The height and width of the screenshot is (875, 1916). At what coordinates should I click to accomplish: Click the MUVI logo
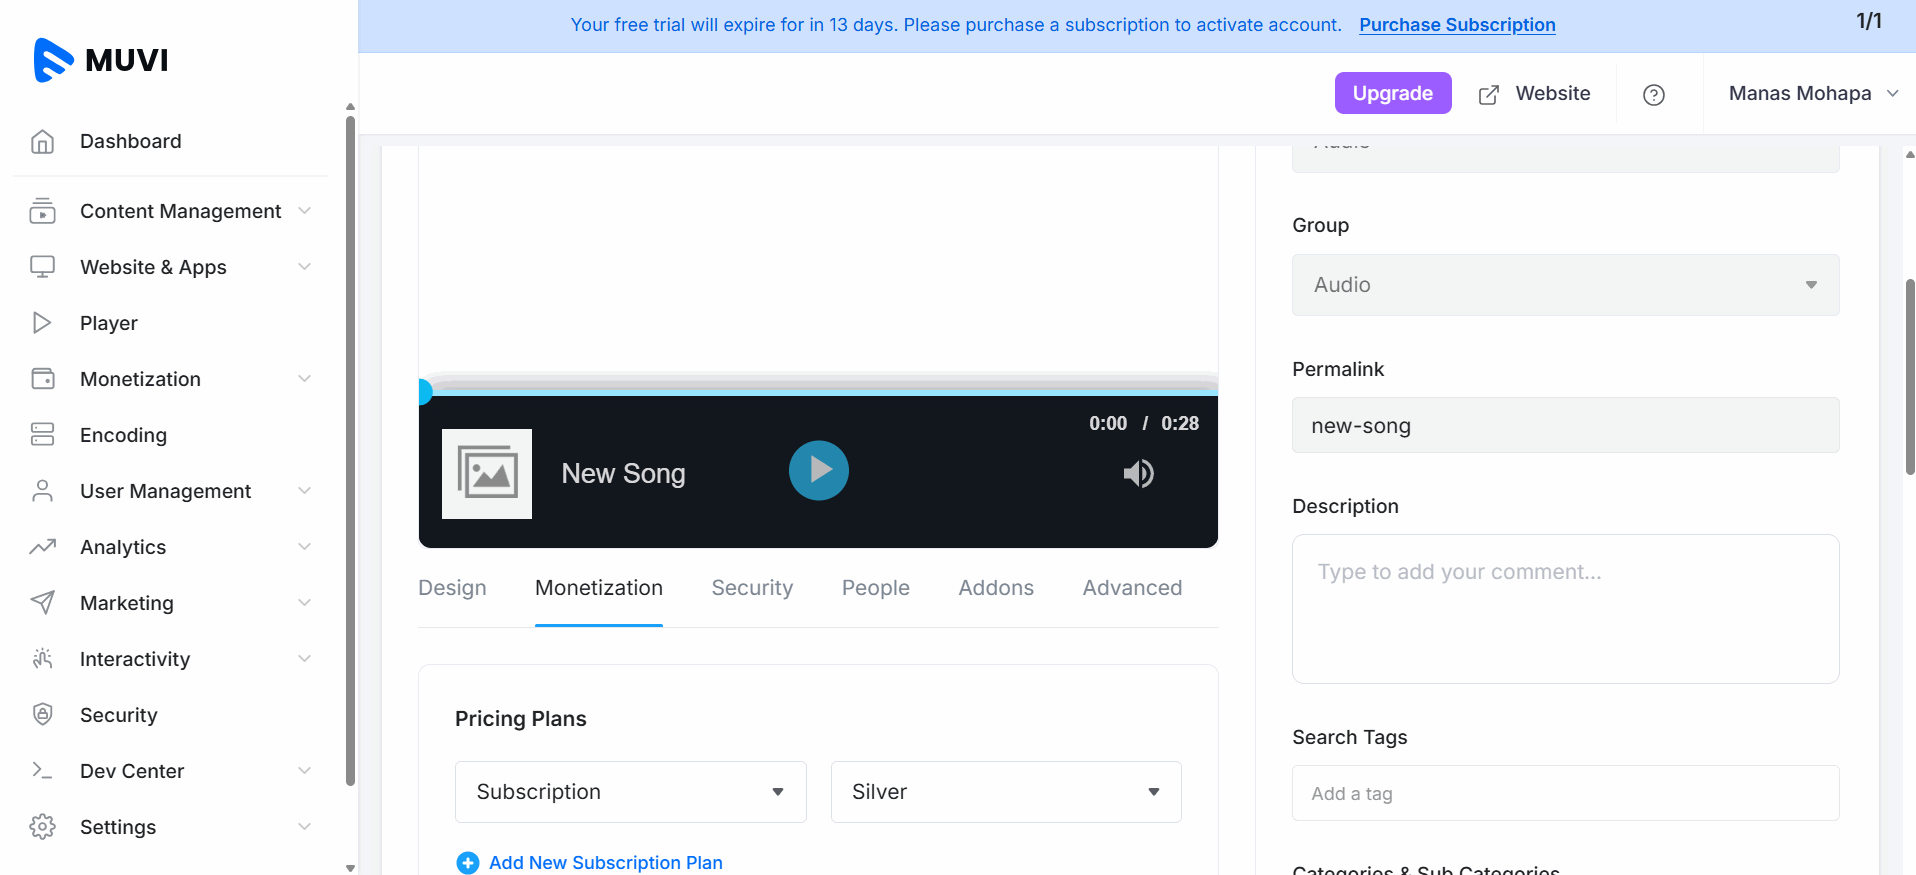[x=100, y=60]
